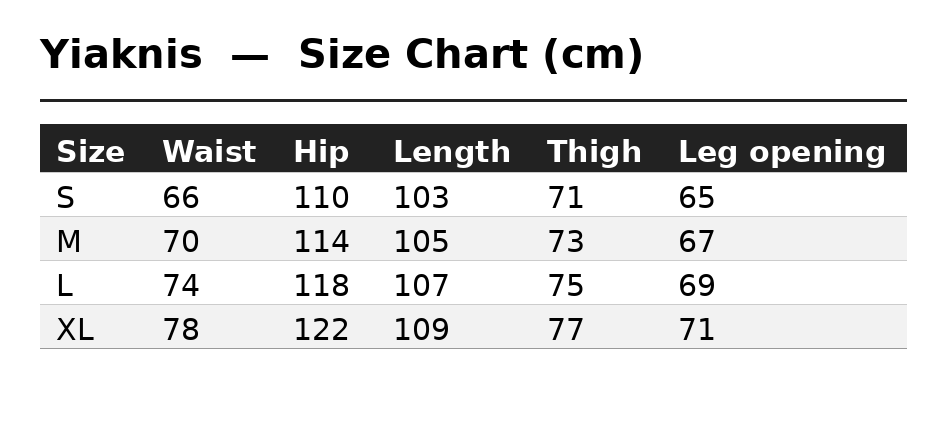Click length value 107 in L row

pos(421,286)
